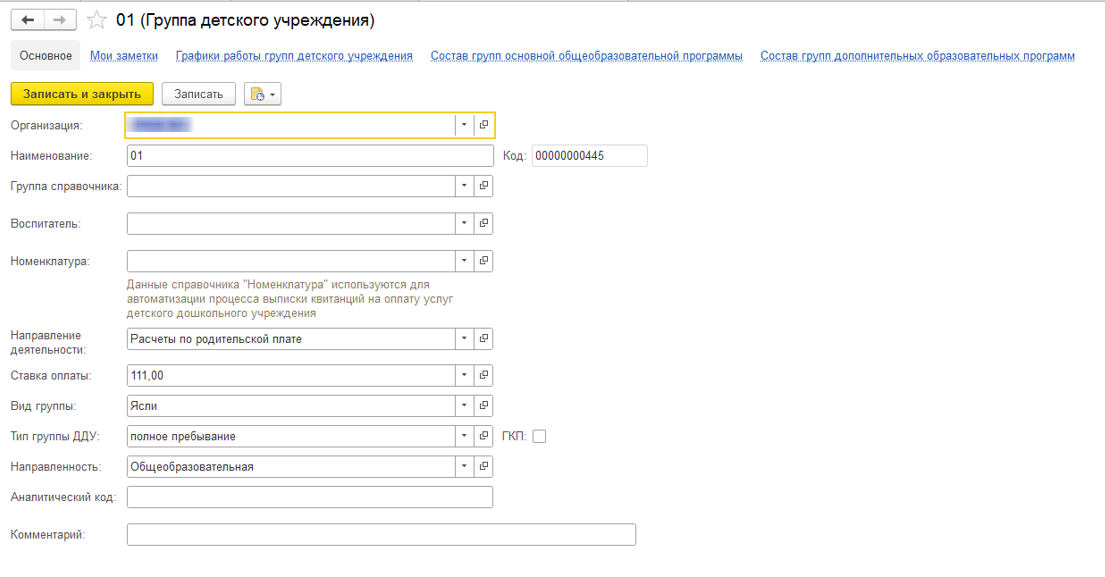
Task: Click open icon beside Ставка оплаты field
Action: (x=484, y=376)
